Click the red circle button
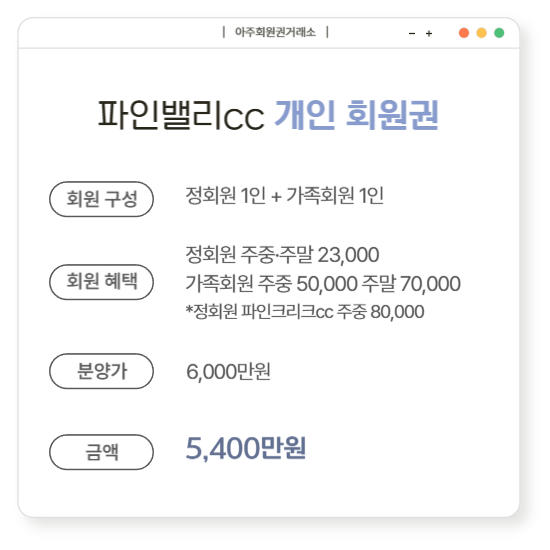The image size is (550, 550). [464, 33]
